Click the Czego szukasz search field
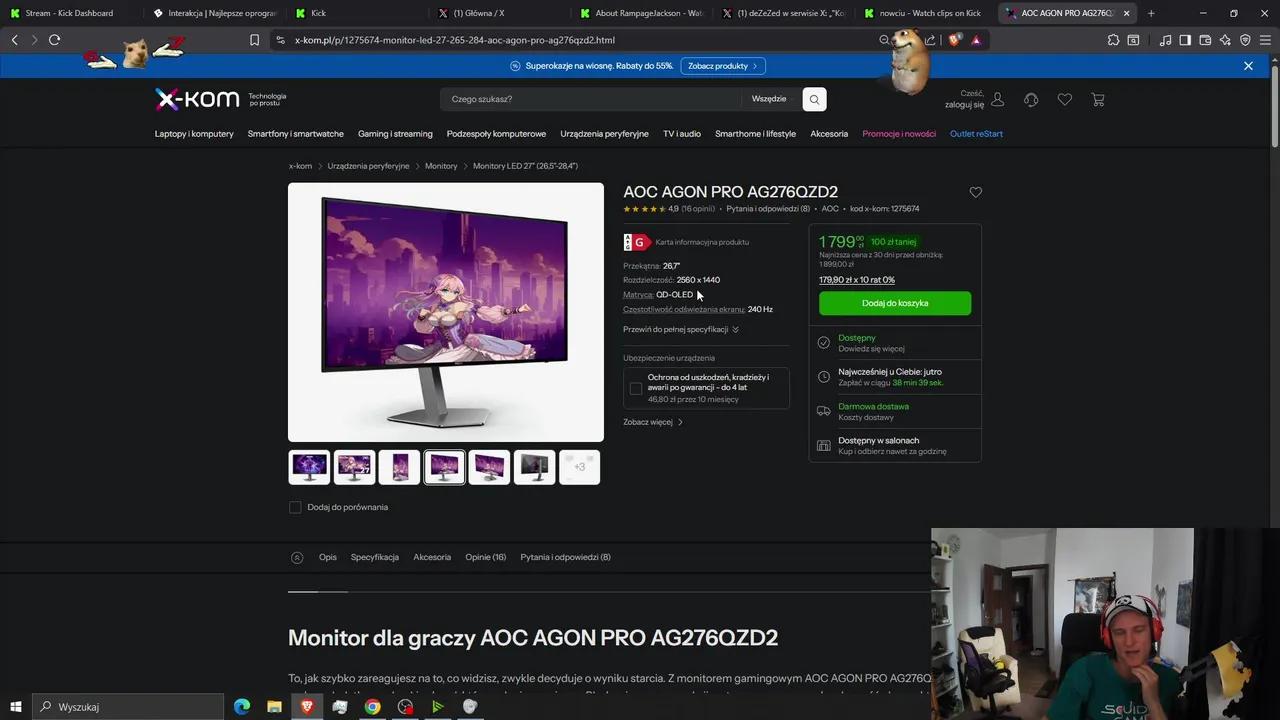 (590, 99)
